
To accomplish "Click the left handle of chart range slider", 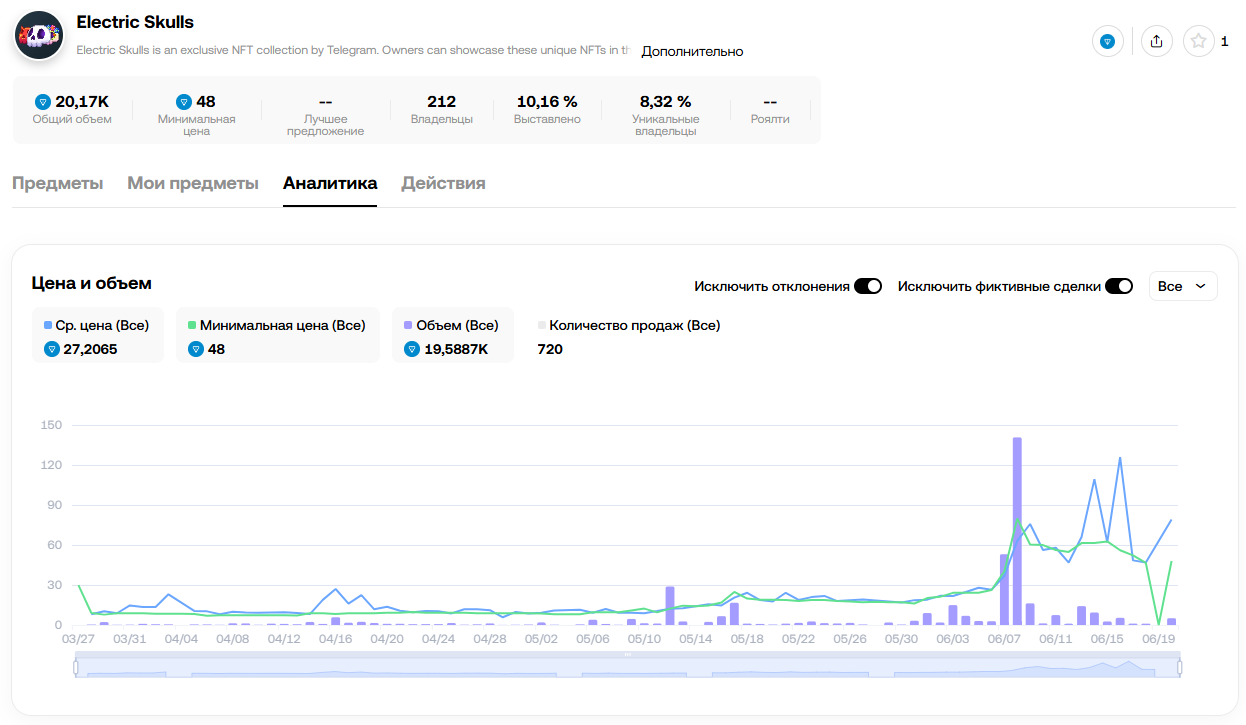I will pos(76,667).
